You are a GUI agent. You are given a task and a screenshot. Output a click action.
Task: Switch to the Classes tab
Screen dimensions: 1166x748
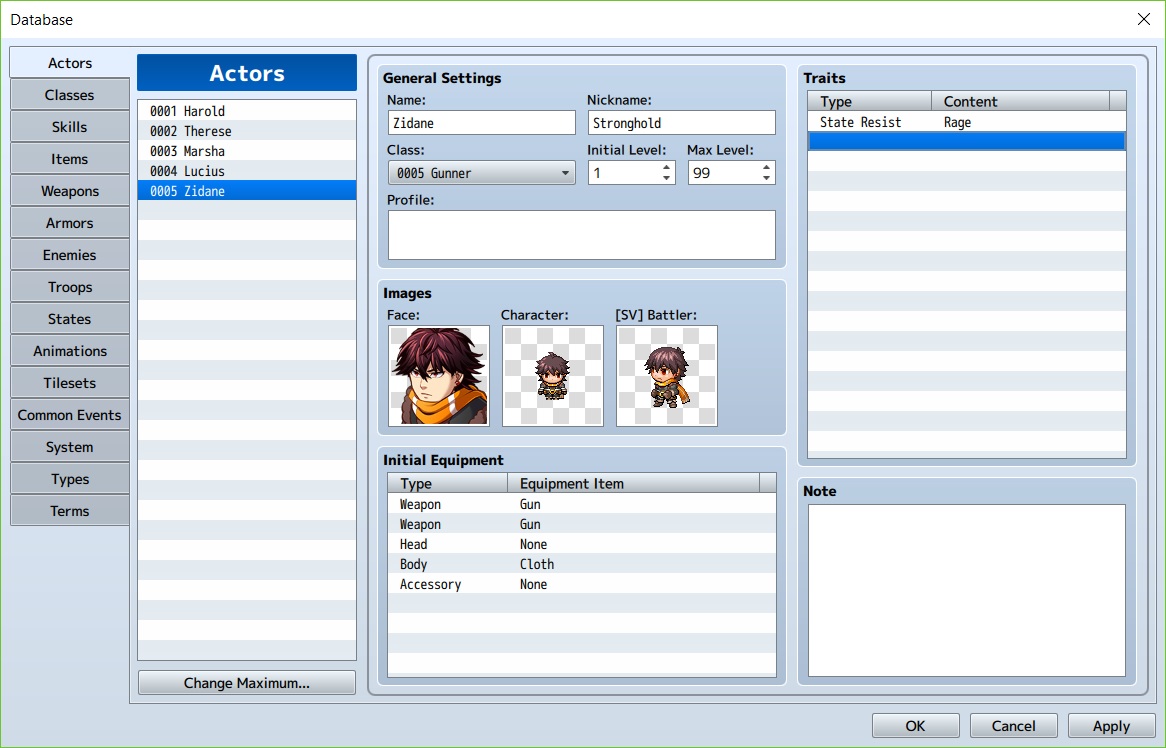70,95
